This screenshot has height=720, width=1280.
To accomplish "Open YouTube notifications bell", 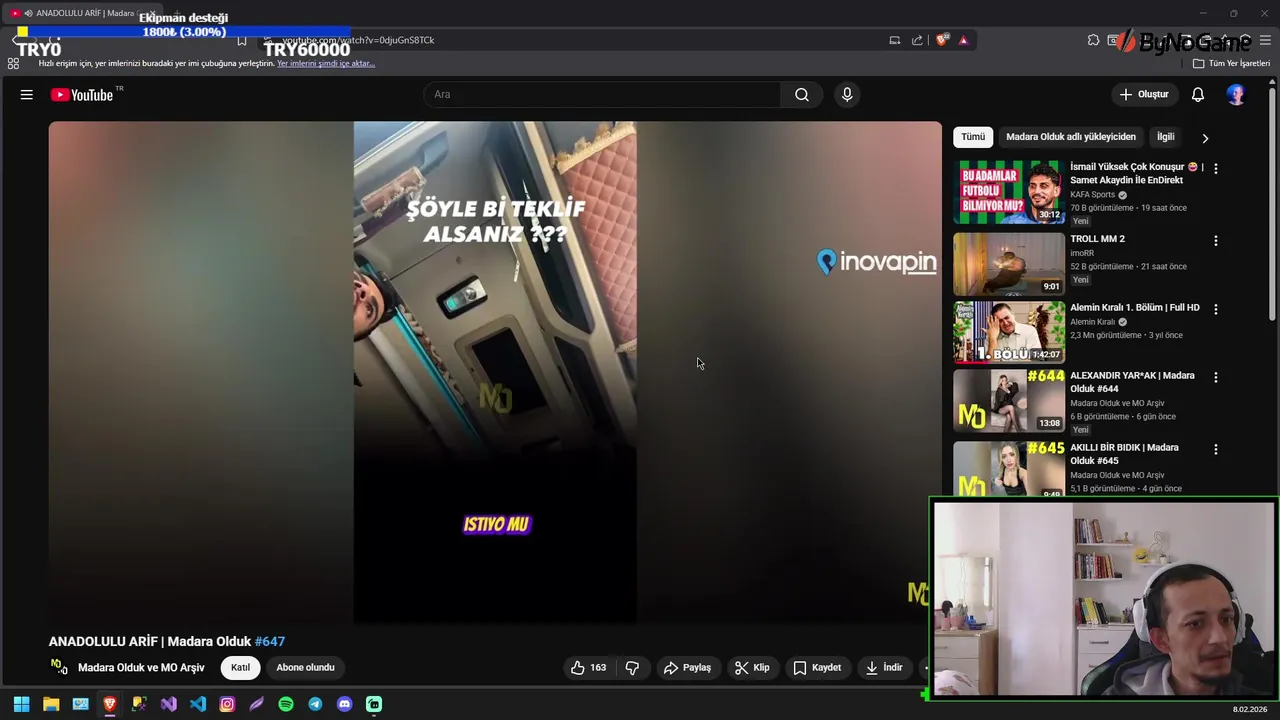I will (1198, 94).
